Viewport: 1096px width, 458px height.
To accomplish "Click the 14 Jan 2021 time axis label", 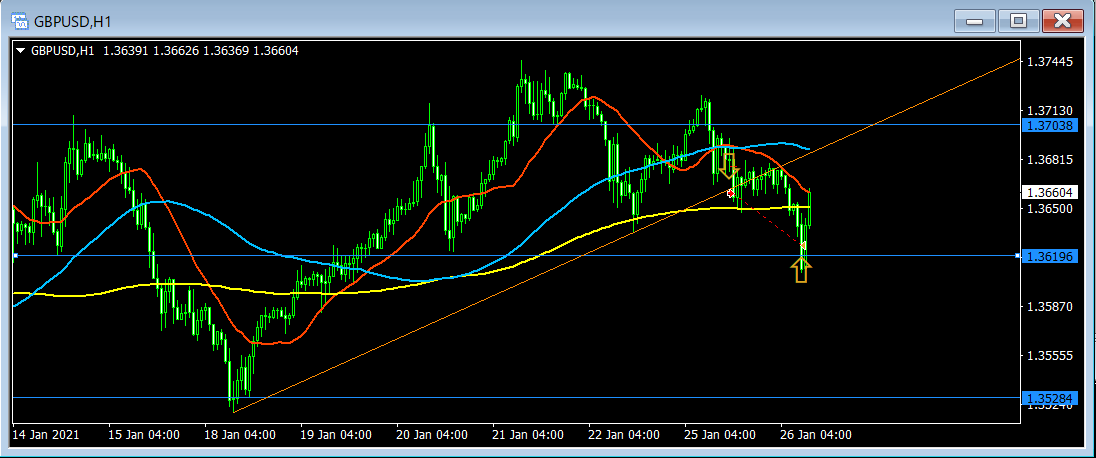I will pos(46,435).
